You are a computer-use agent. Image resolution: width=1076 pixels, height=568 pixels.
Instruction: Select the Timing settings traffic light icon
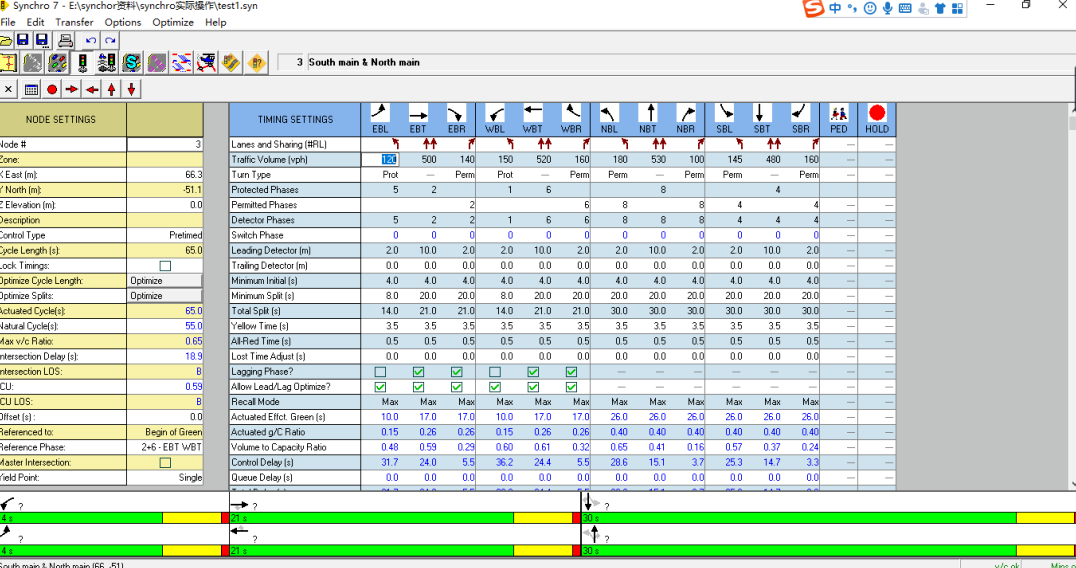82,62
